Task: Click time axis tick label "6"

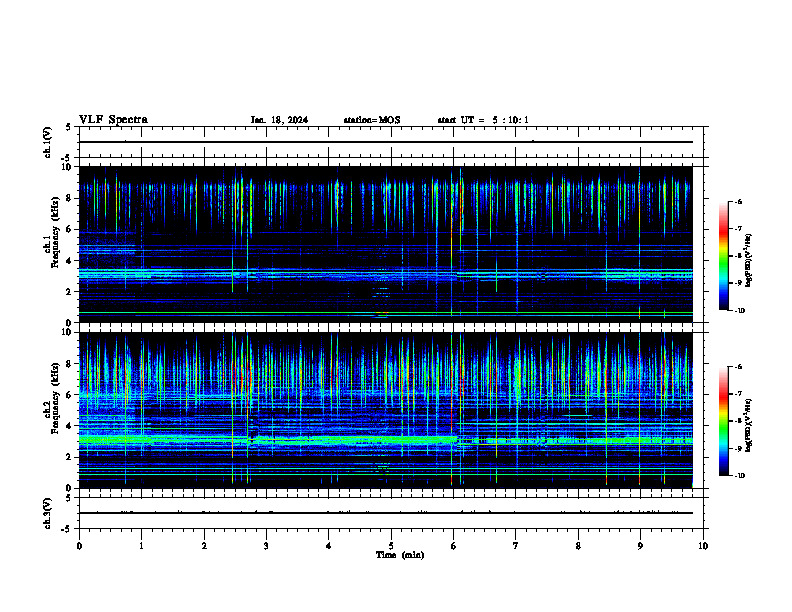Action: click(x=453, y=546)
